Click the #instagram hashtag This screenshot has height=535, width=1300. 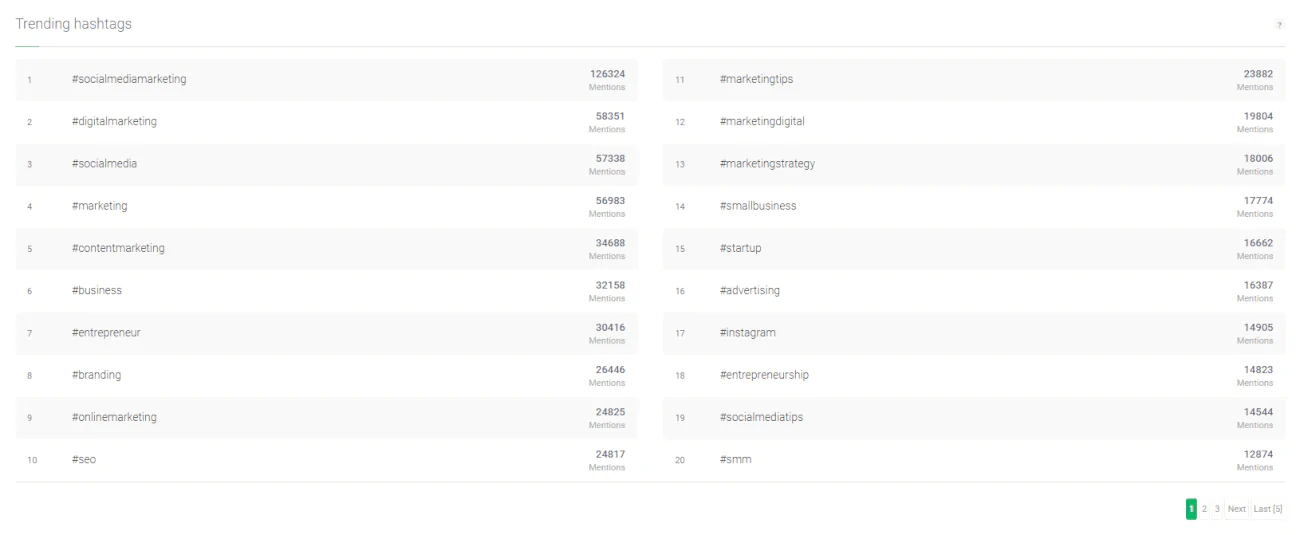[x=747, y=333]
